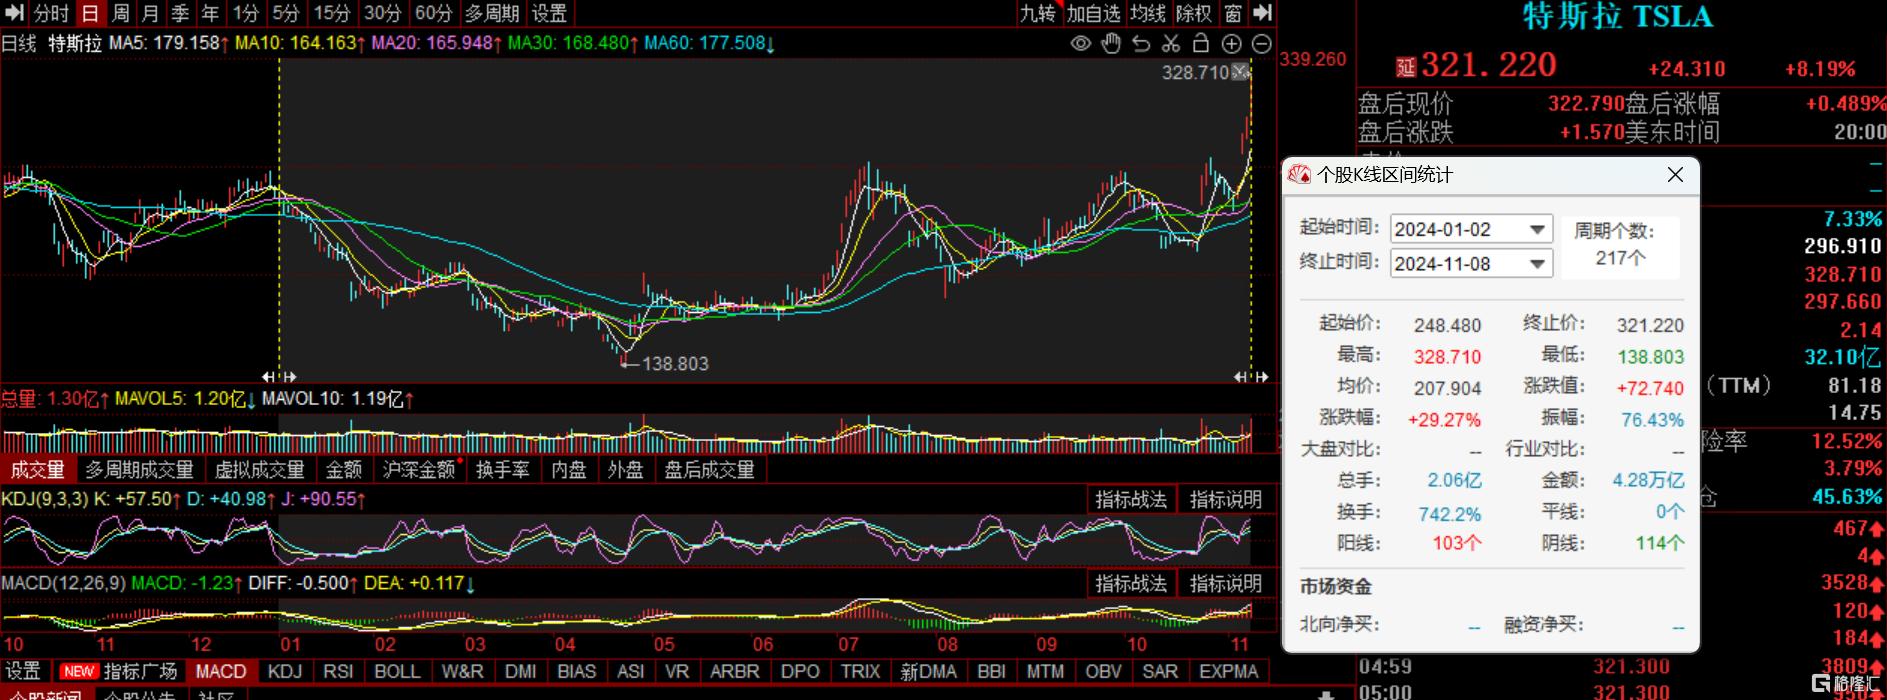Open 设置 in bottom indicator bar
Image resolution: width=1887 pixels, height=700 pixels.
(x=23, y=671)
